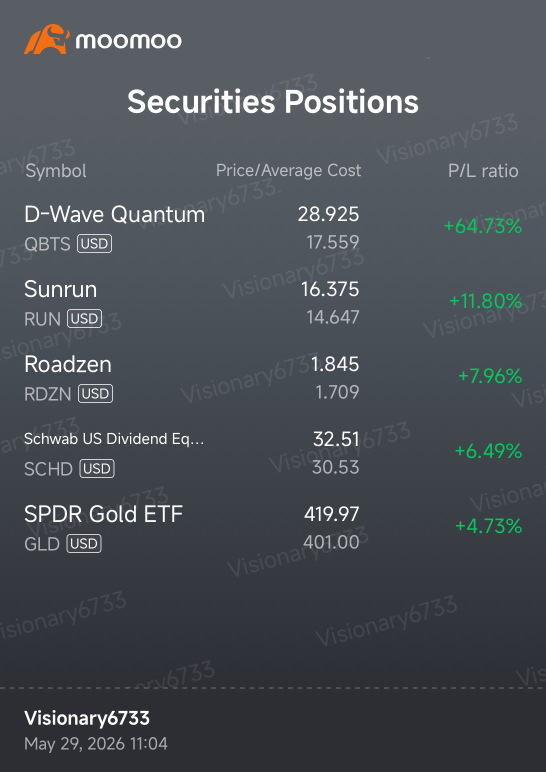Open the SPDR Gold ETF position
Screen dimensions: 546x772
pos(273,527)
